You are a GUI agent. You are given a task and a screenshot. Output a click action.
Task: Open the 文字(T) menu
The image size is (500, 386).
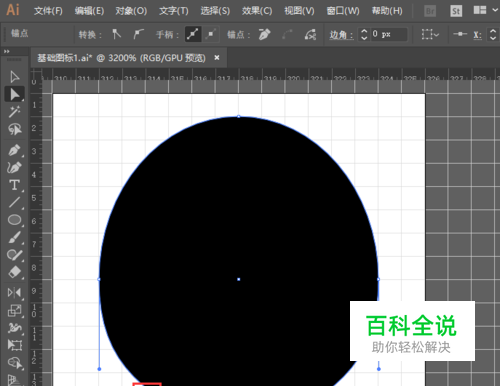click(174, 11)
